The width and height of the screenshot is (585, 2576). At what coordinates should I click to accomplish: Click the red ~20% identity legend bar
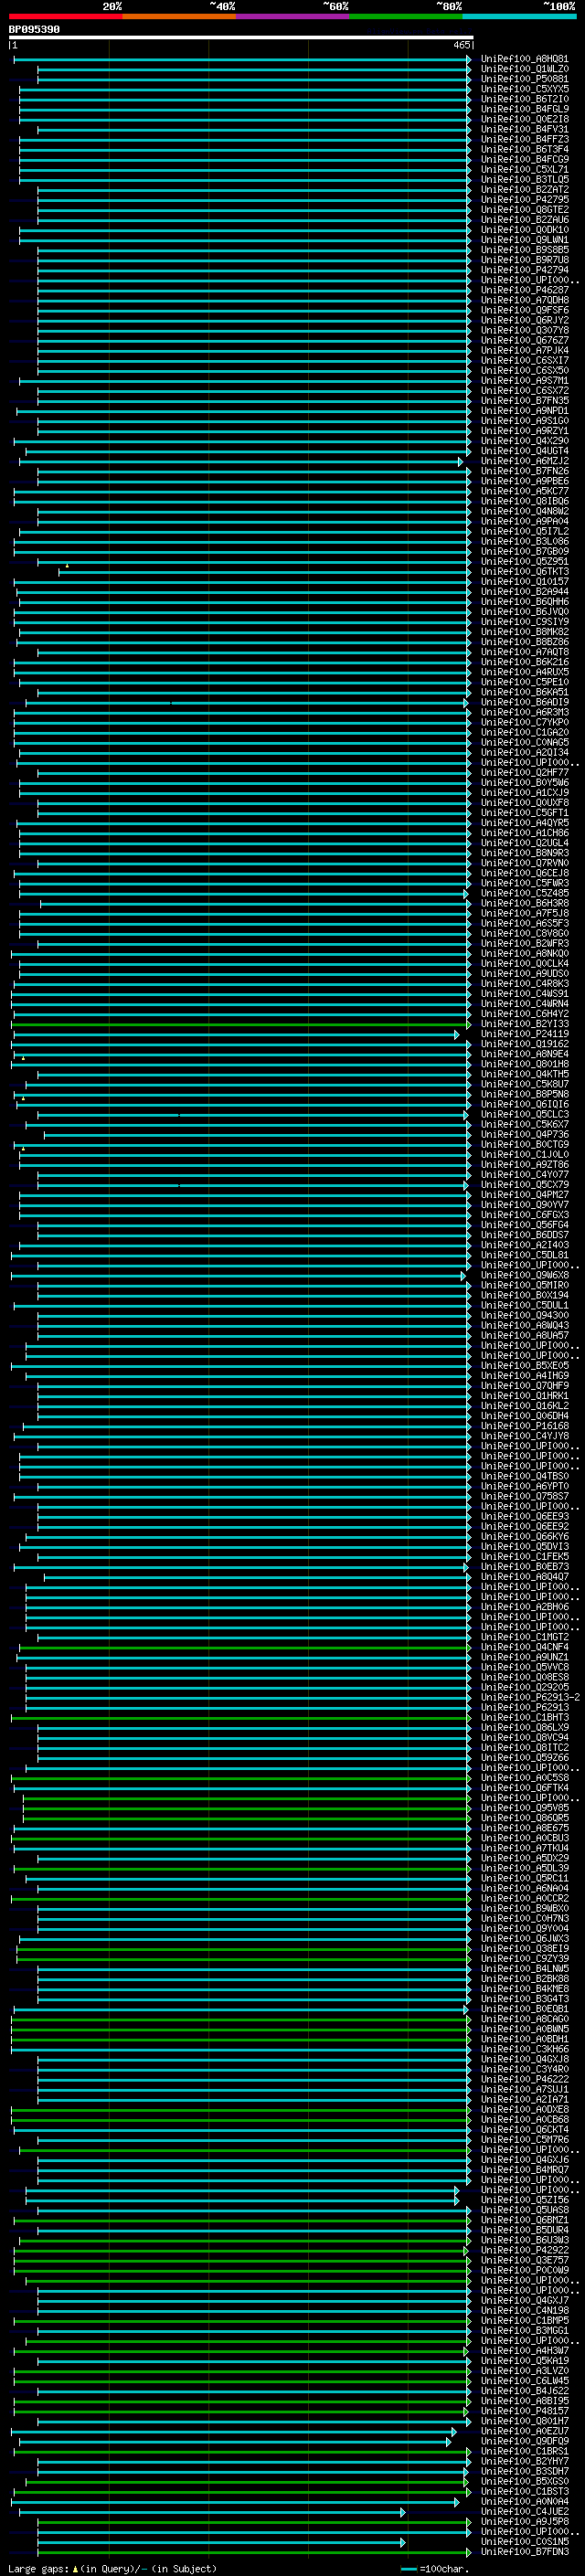click(x=66, y=17)
